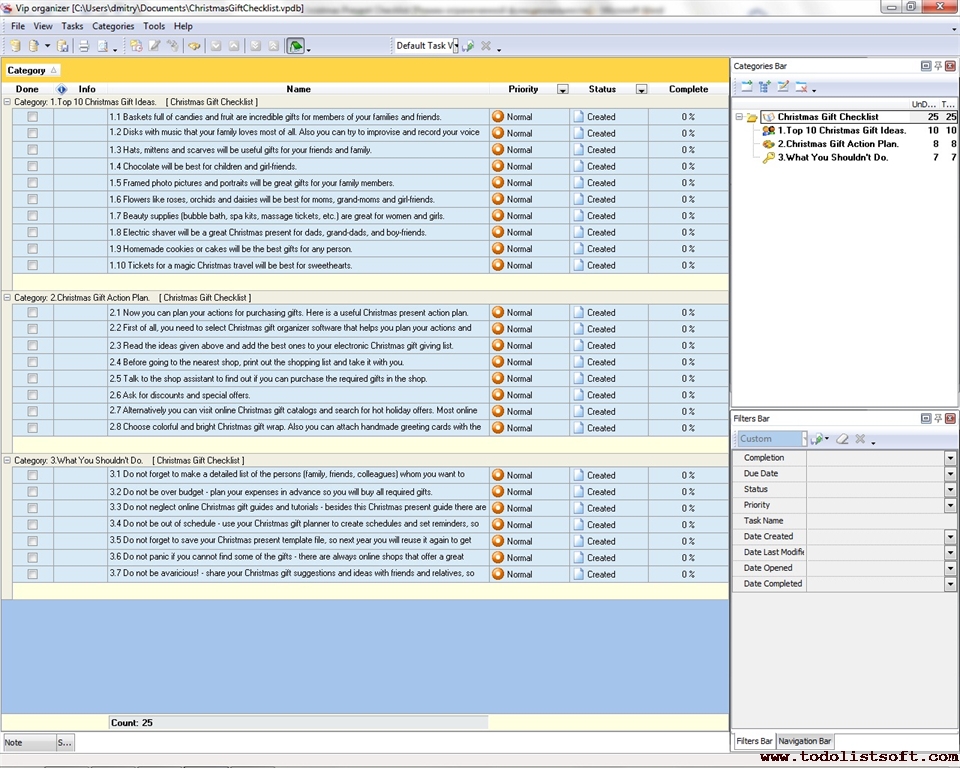Click the delete category icon in Categories Bar
The height and width of the screenshot is (768, 960).
point(801,87)
